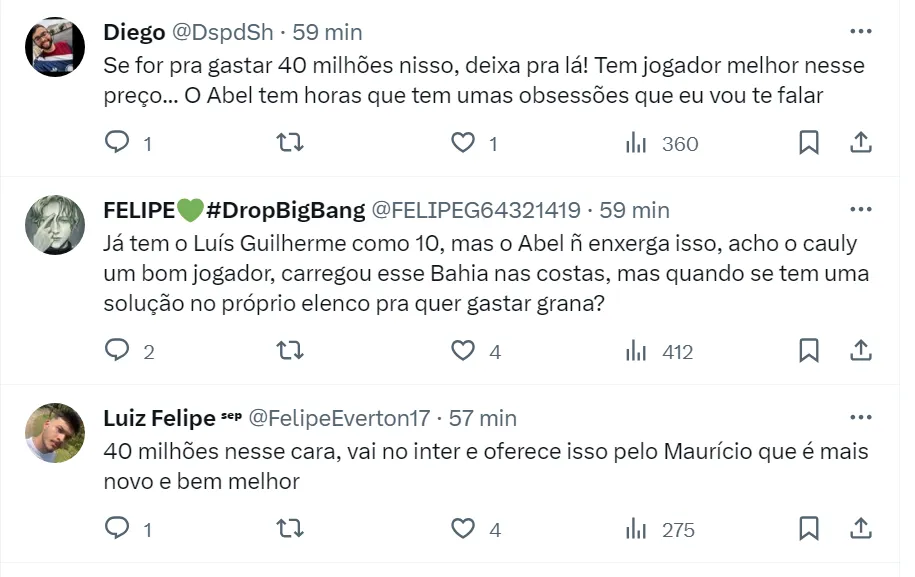Reply to Luiz Felipe's tweet
Image resolution: width=915 pixels, height=577 pixels.
pos(118,529)
